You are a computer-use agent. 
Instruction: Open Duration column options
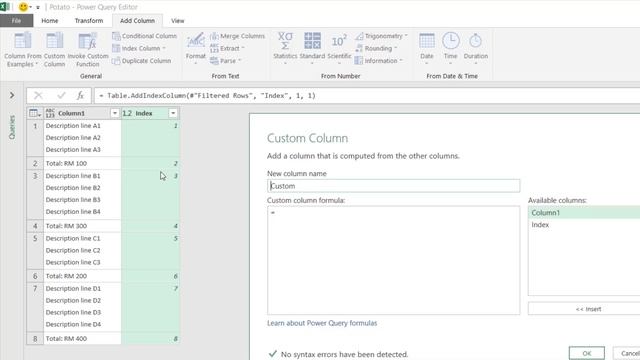(476, 49)
